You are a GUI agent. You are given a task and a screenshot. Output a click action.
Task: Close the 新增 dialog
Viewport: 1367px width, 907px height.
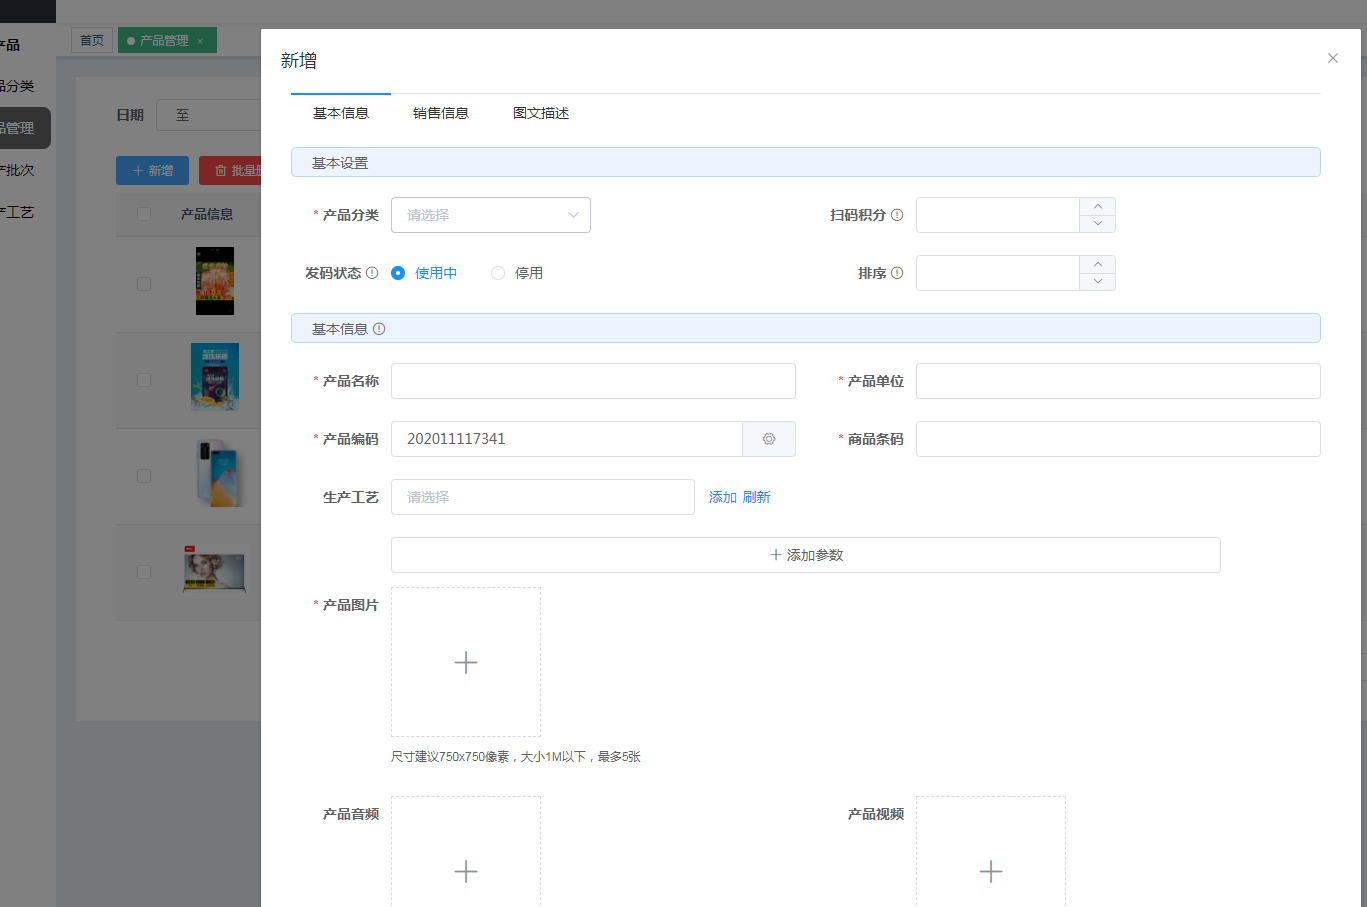pos(1333,58)
